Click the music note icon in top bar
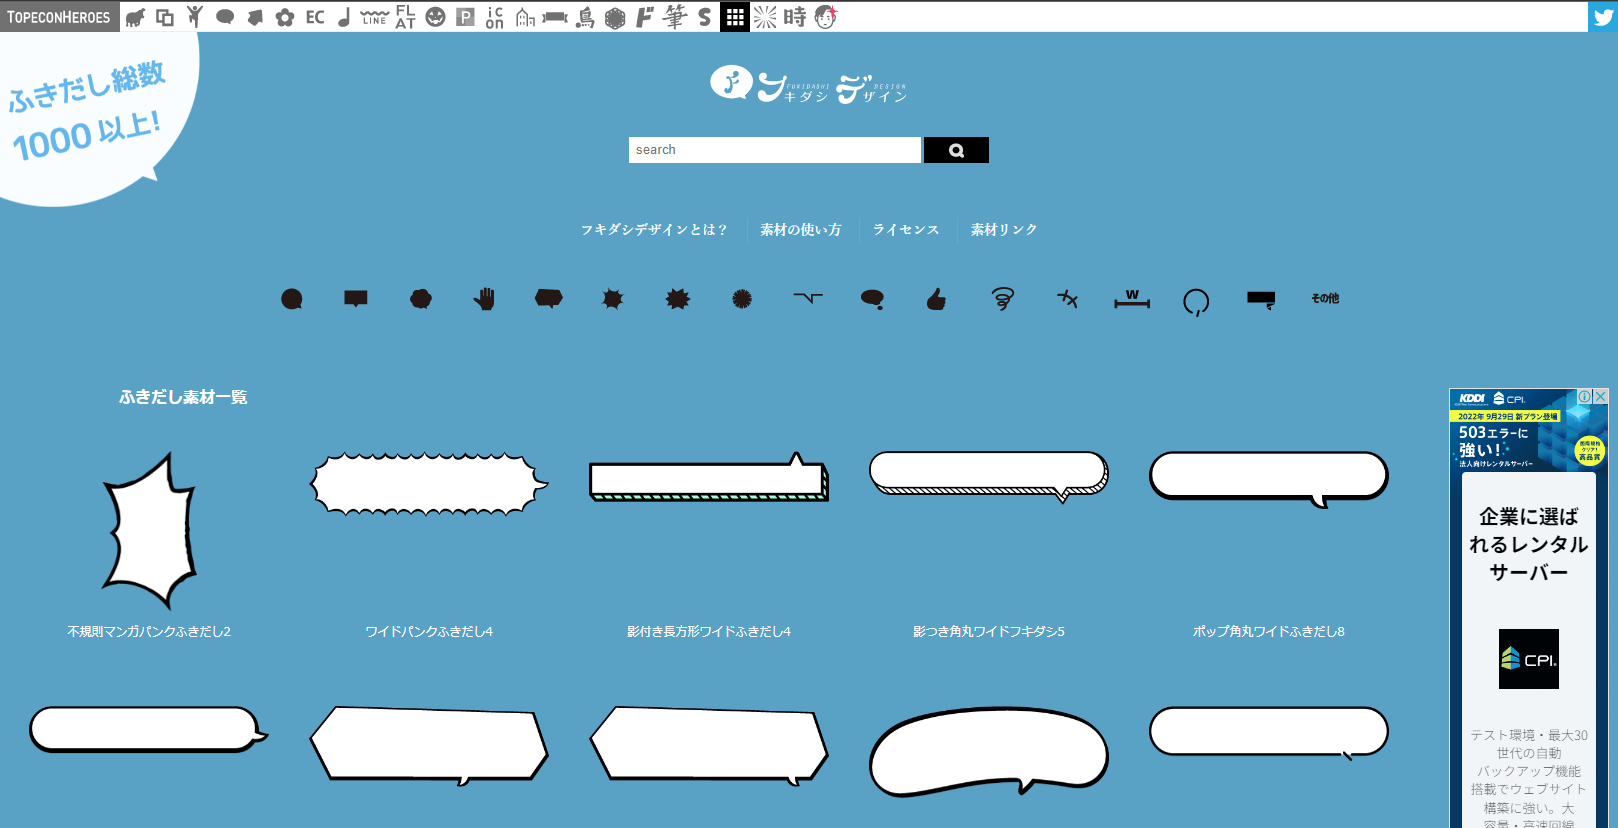This screenshot has width=1618, height=828. (x=344, y=17)
